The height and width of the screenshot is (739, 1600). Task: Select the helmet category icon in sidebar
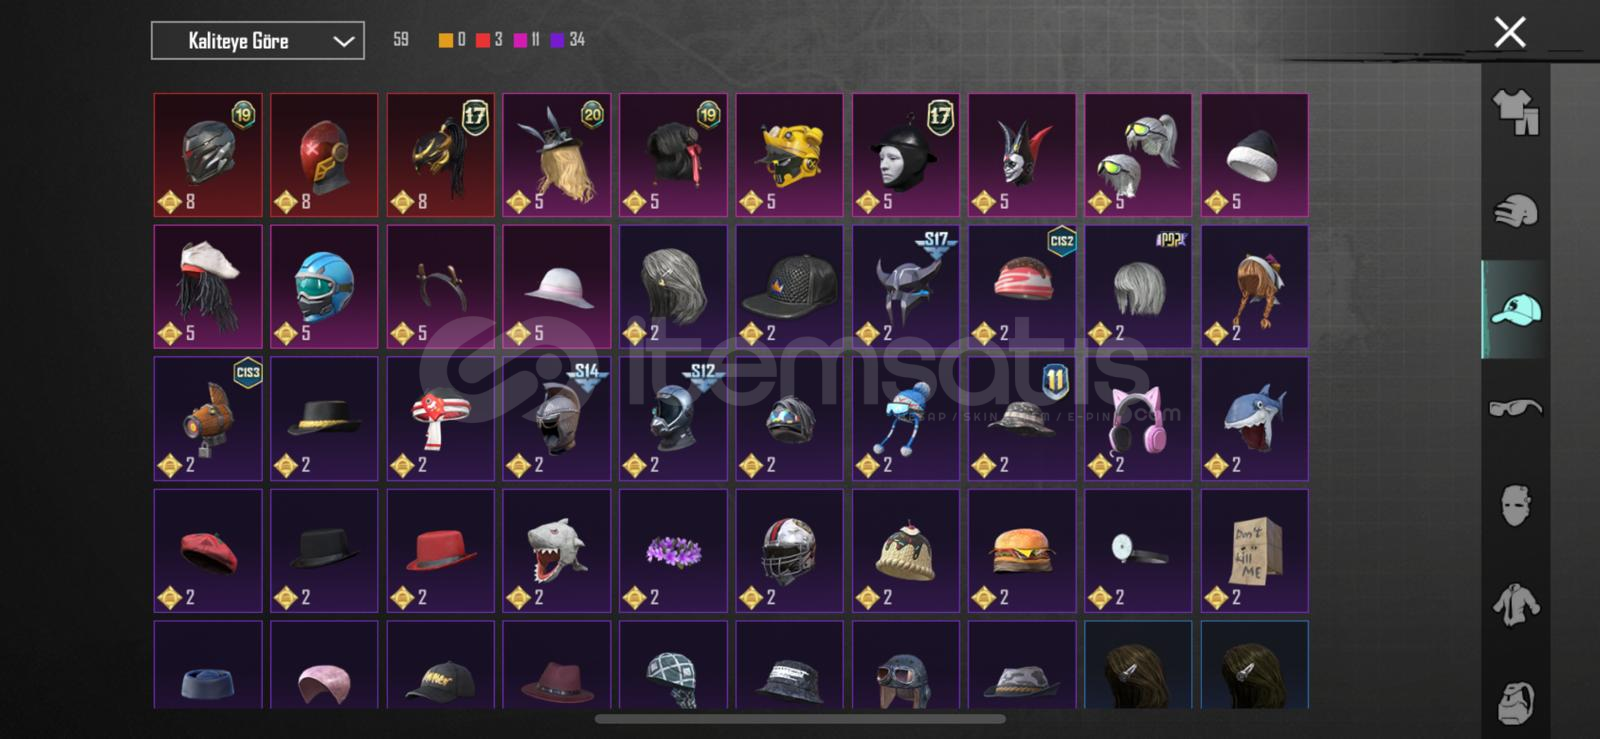[x=1515, y=211]
